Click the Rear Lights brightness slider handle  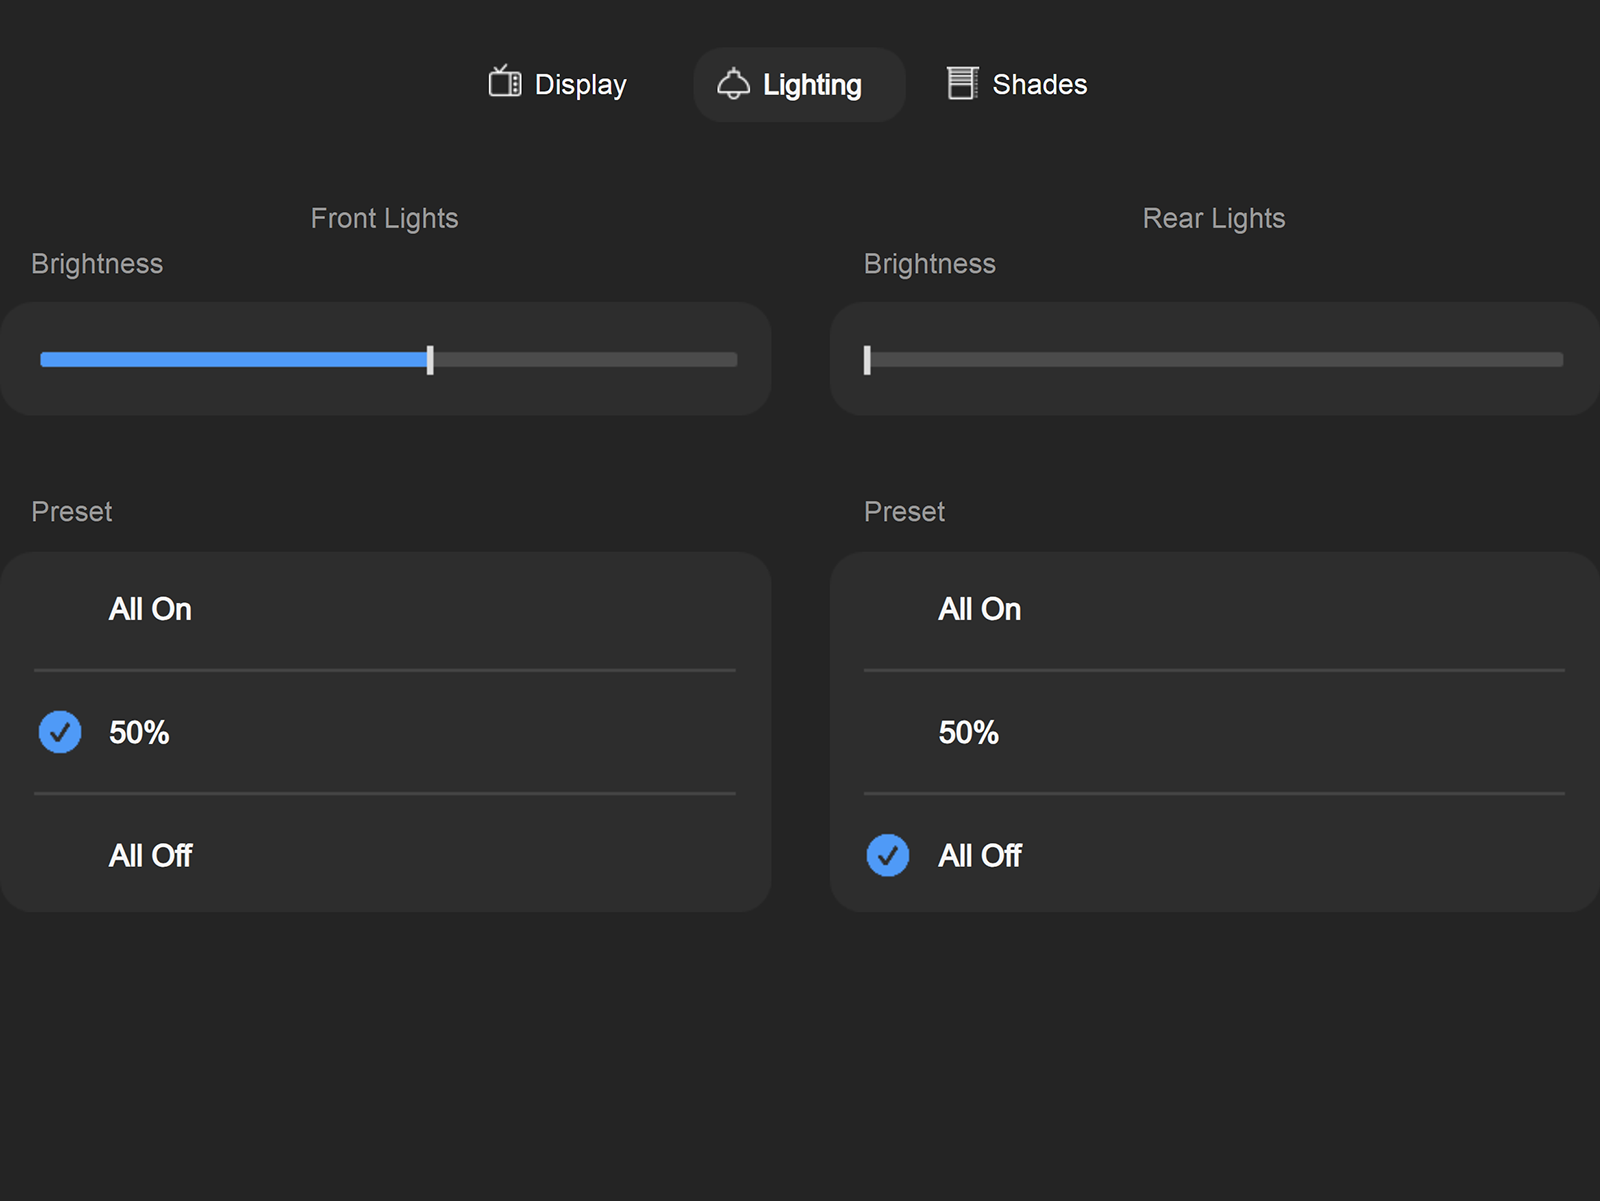867,360
